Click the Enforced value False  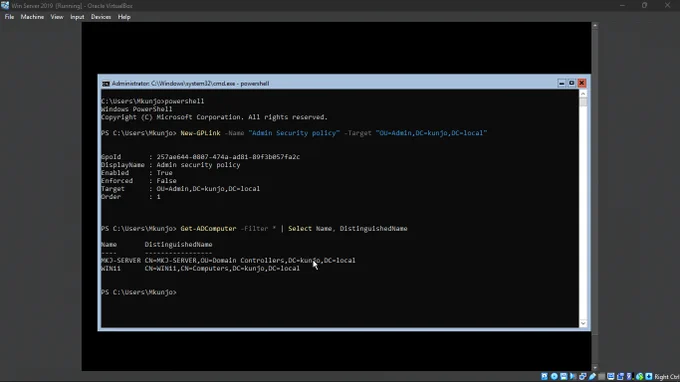coord(167,181)
